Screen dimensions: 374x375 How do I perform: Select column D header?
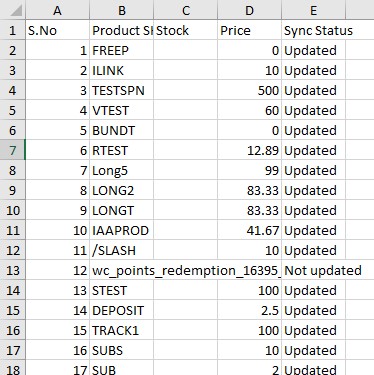(x=249, y=10)
